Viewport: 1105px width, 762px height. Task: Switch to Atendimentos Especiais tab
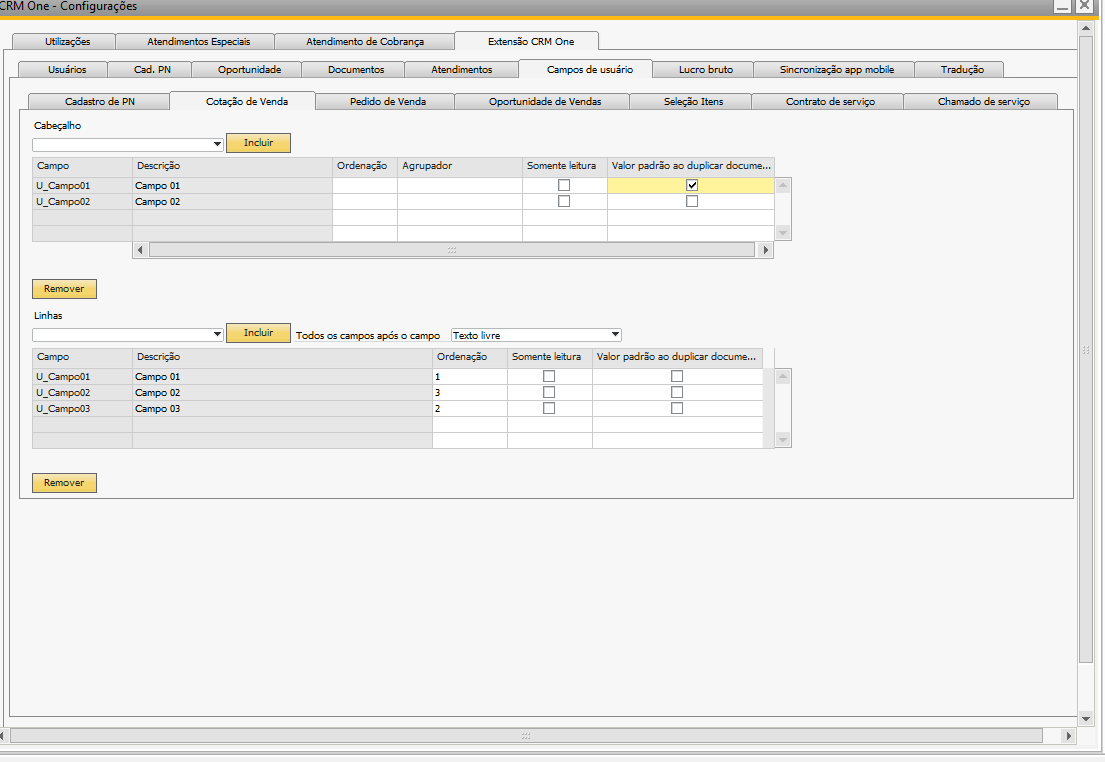(199, 42)
